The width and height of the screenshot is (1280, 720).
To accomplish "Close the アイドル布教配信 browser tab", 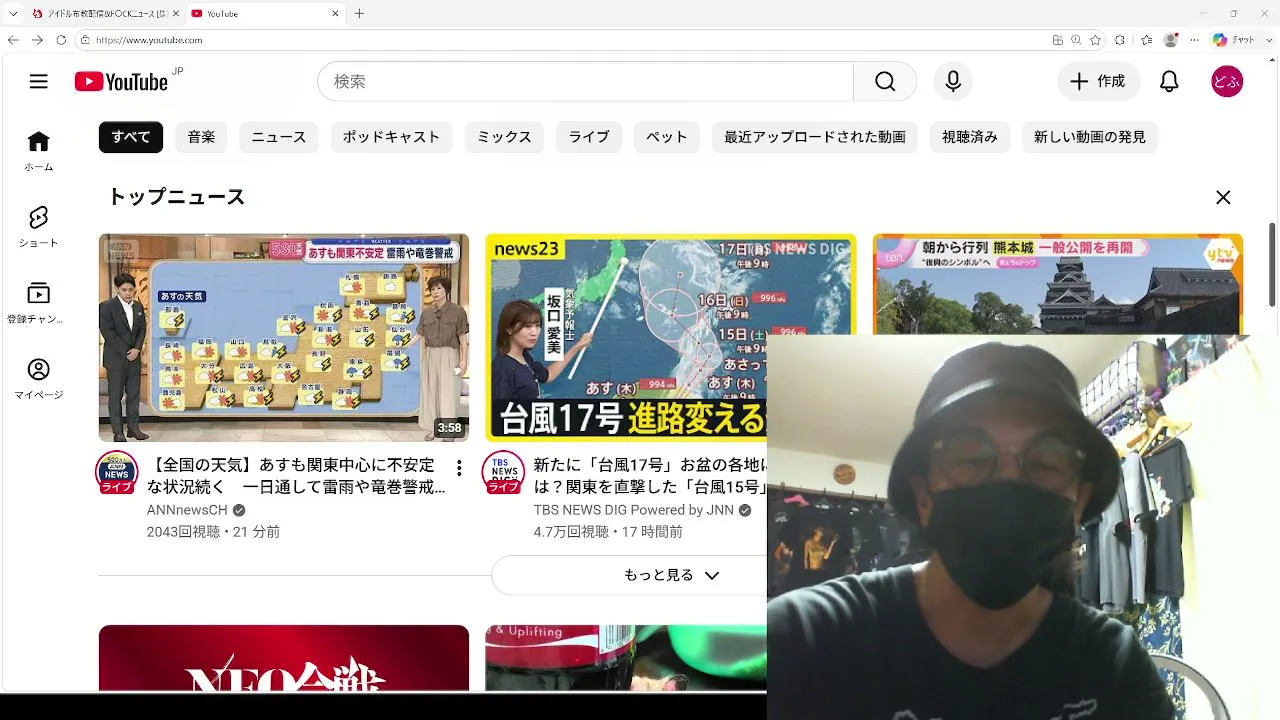I will pos(175,14).
